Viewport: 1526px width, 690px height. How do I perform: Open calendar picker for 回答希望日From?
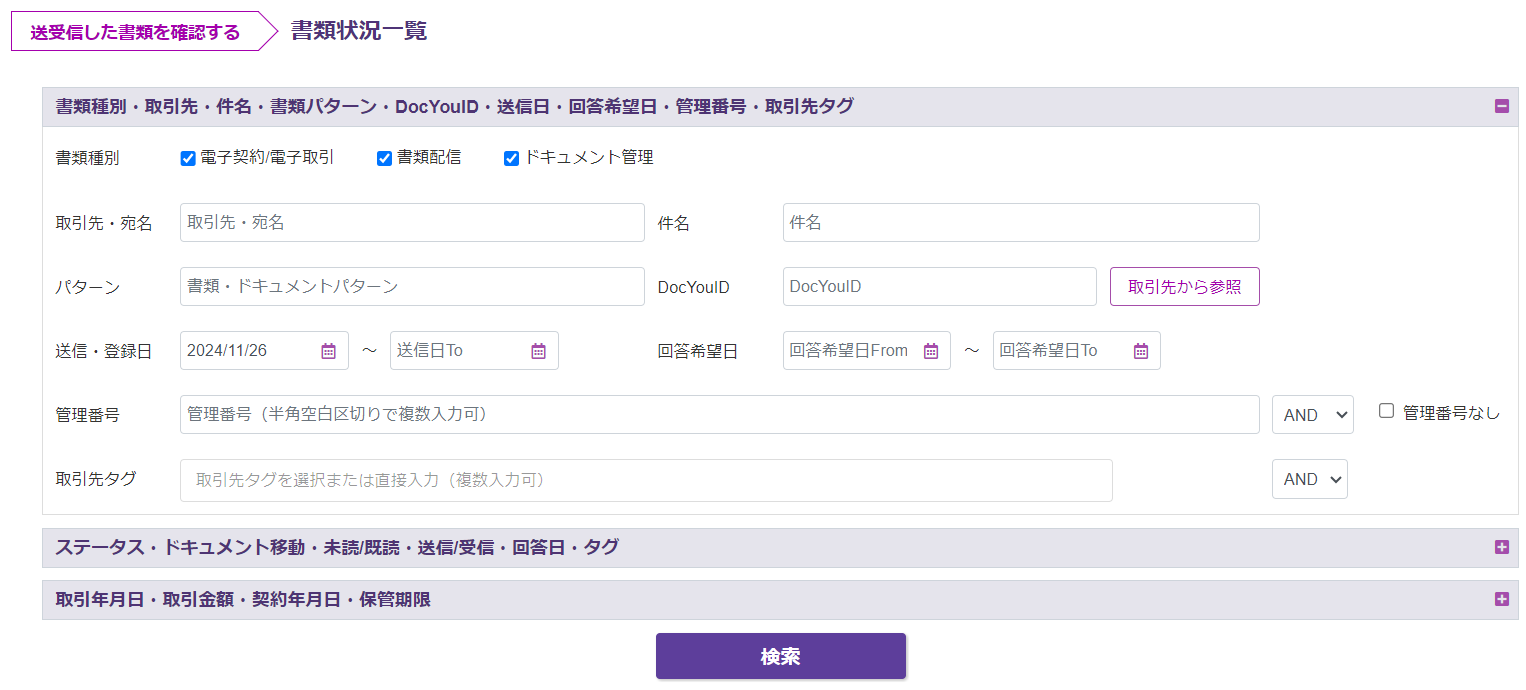[930, 351]
